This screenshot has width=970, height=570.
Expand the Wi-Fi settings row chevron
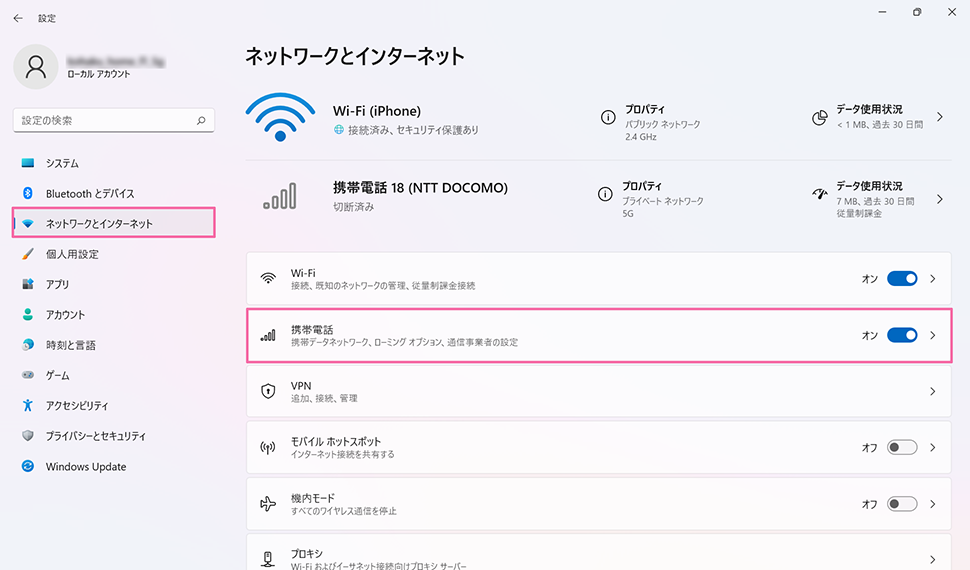(x=933, y=279)
